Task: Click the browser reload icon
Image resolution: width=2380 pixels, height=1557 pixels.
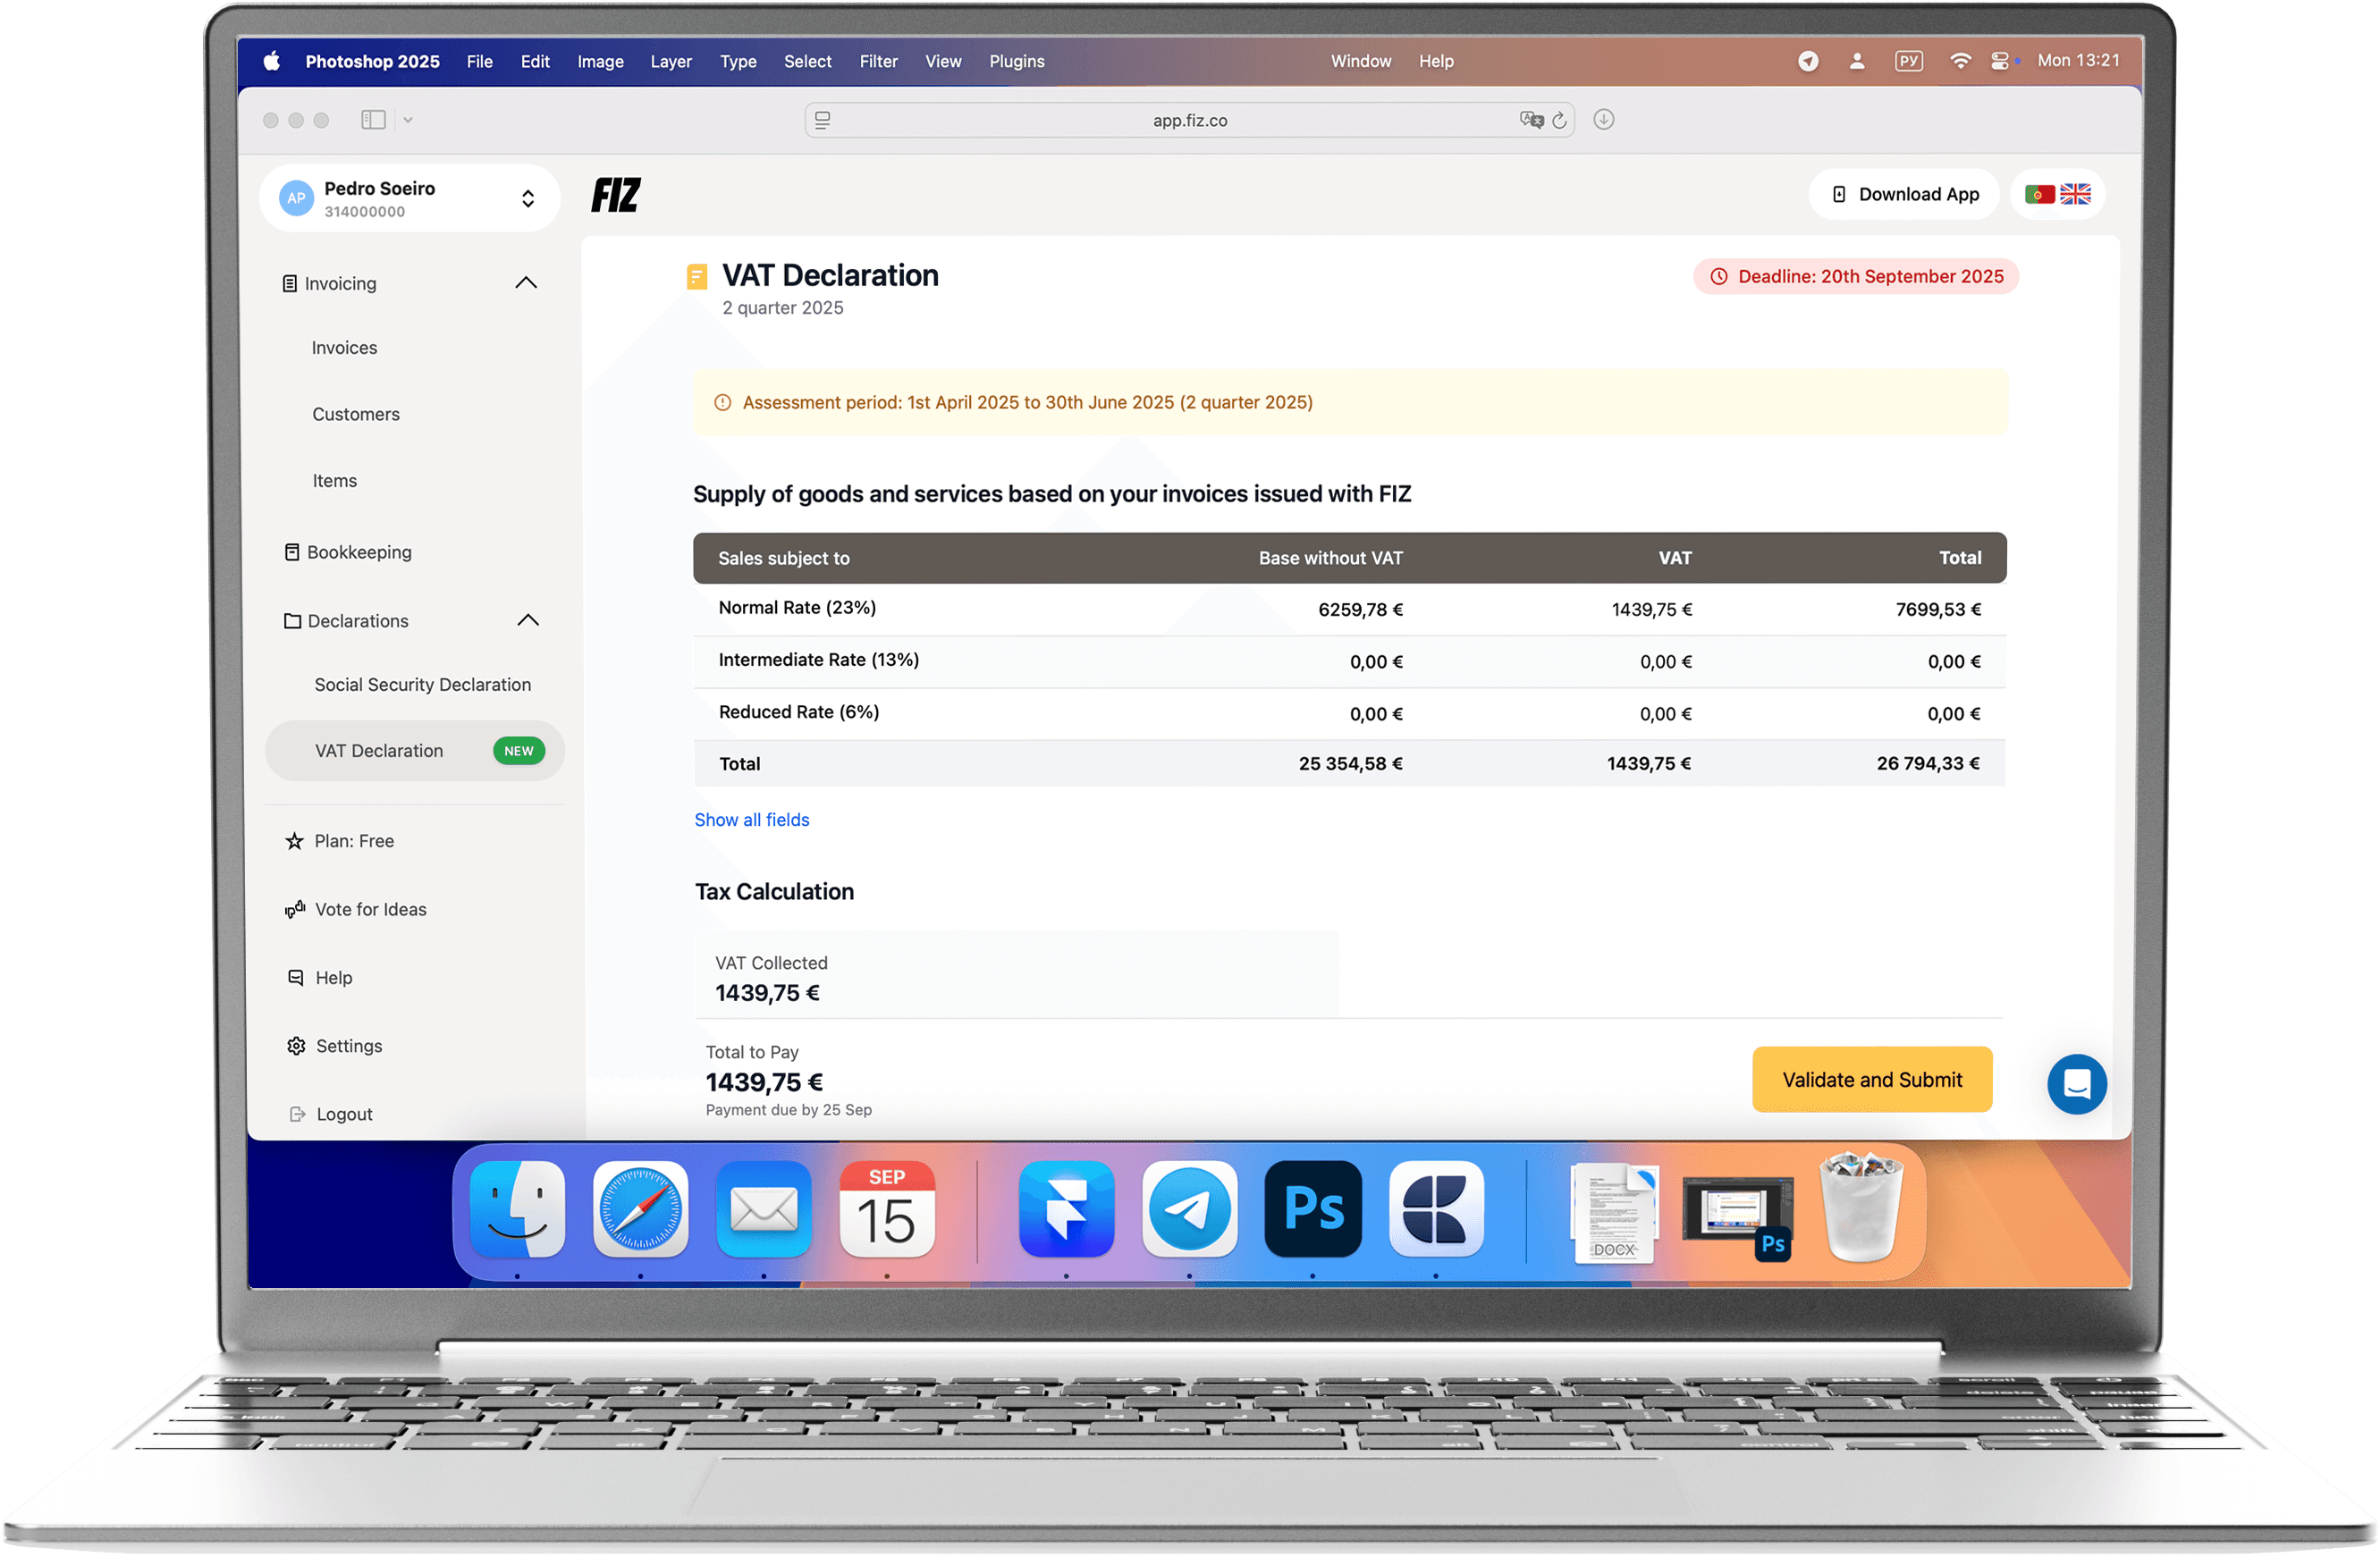Action: [1559, 120]
